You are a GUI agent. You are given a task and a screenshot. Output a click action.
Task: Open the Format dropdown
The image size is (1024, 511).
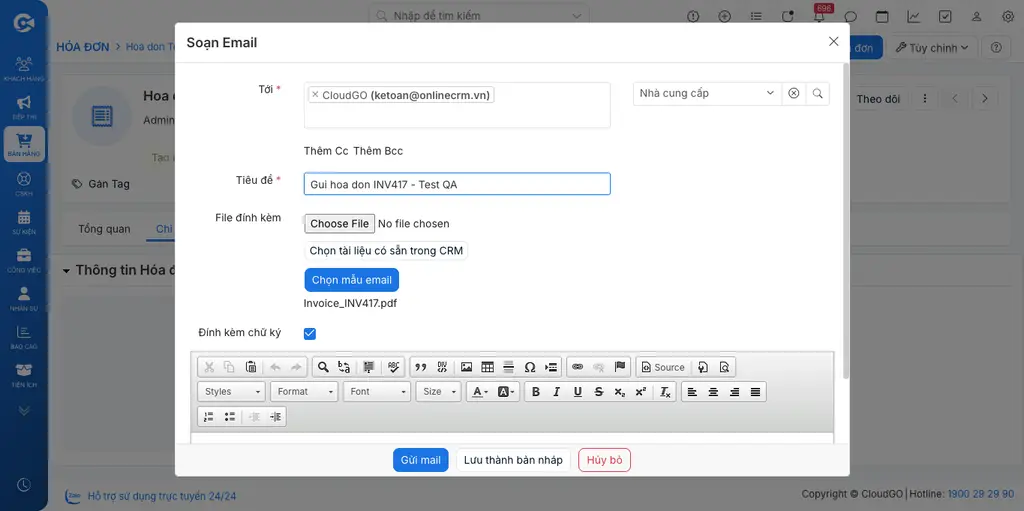click(x=304, y=391)
